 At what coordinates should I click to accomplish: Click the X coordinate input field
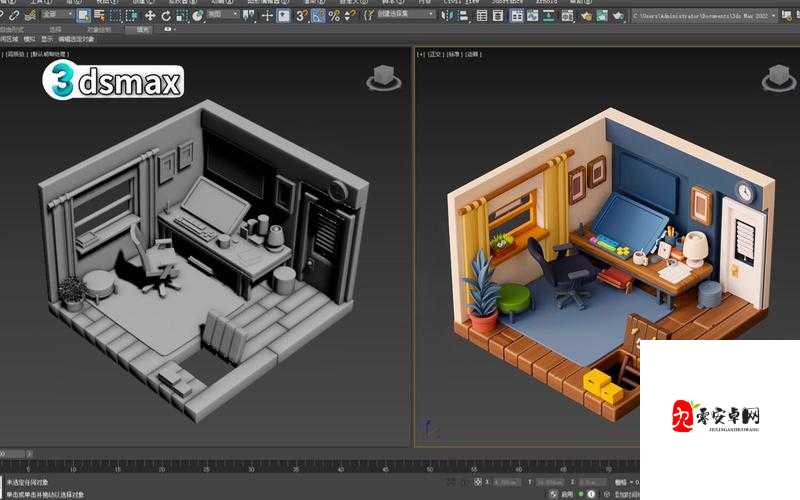(506, 482)
